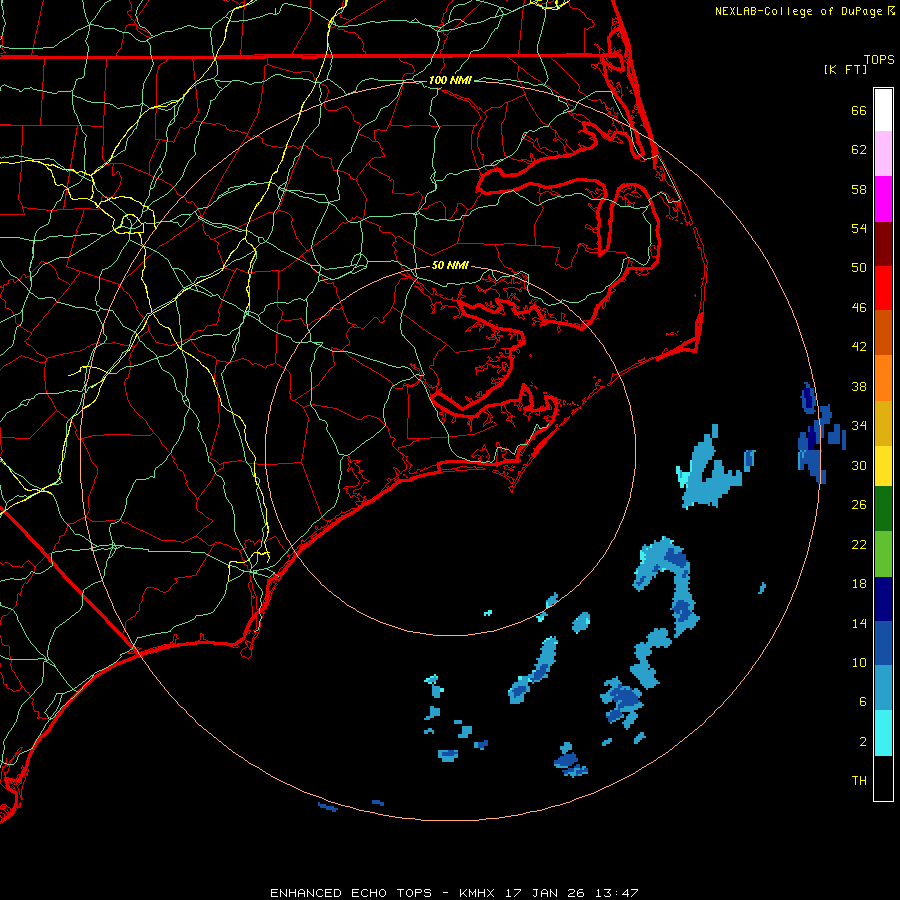Click the '17 JAN 26' date text
Screen dimensions: 900x900
(x=544, y=893)
